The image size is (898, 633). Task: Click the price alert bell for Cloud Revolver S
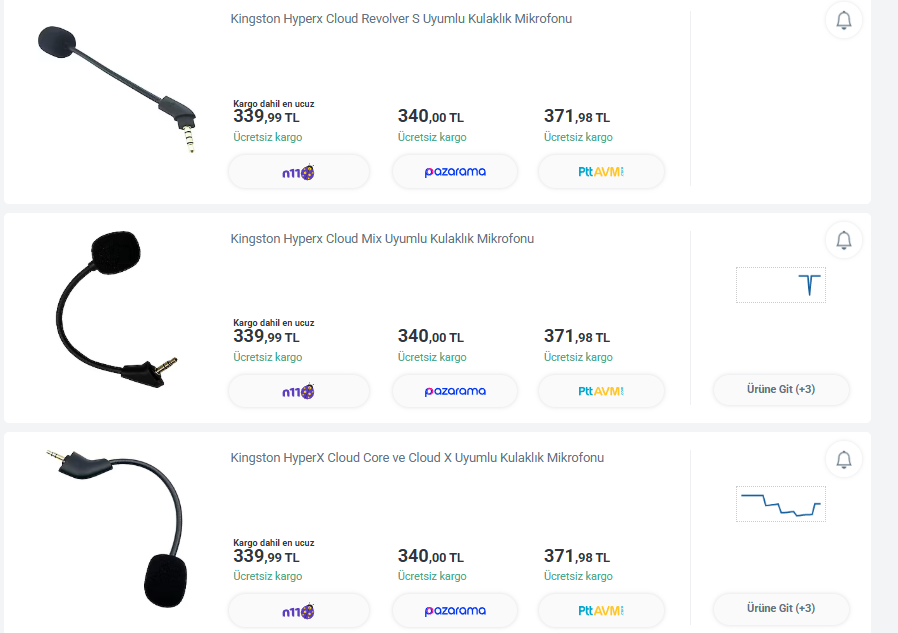coord(844,21)
